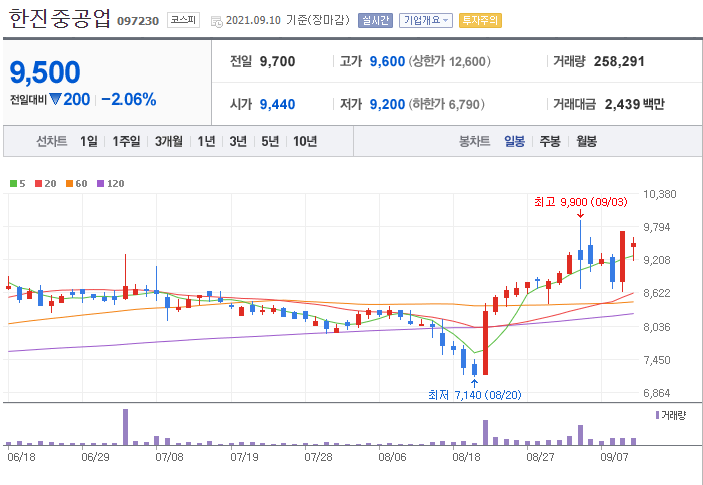Click the 8,036 price axis label

point(657,327)
